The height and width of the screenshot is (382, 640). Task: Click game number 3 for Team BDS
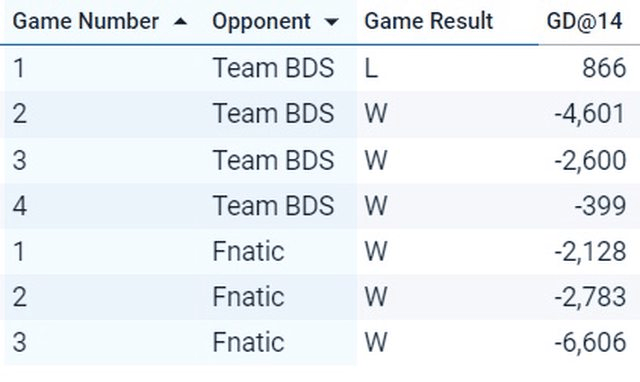pyautogui.click(x=20, y=160)
